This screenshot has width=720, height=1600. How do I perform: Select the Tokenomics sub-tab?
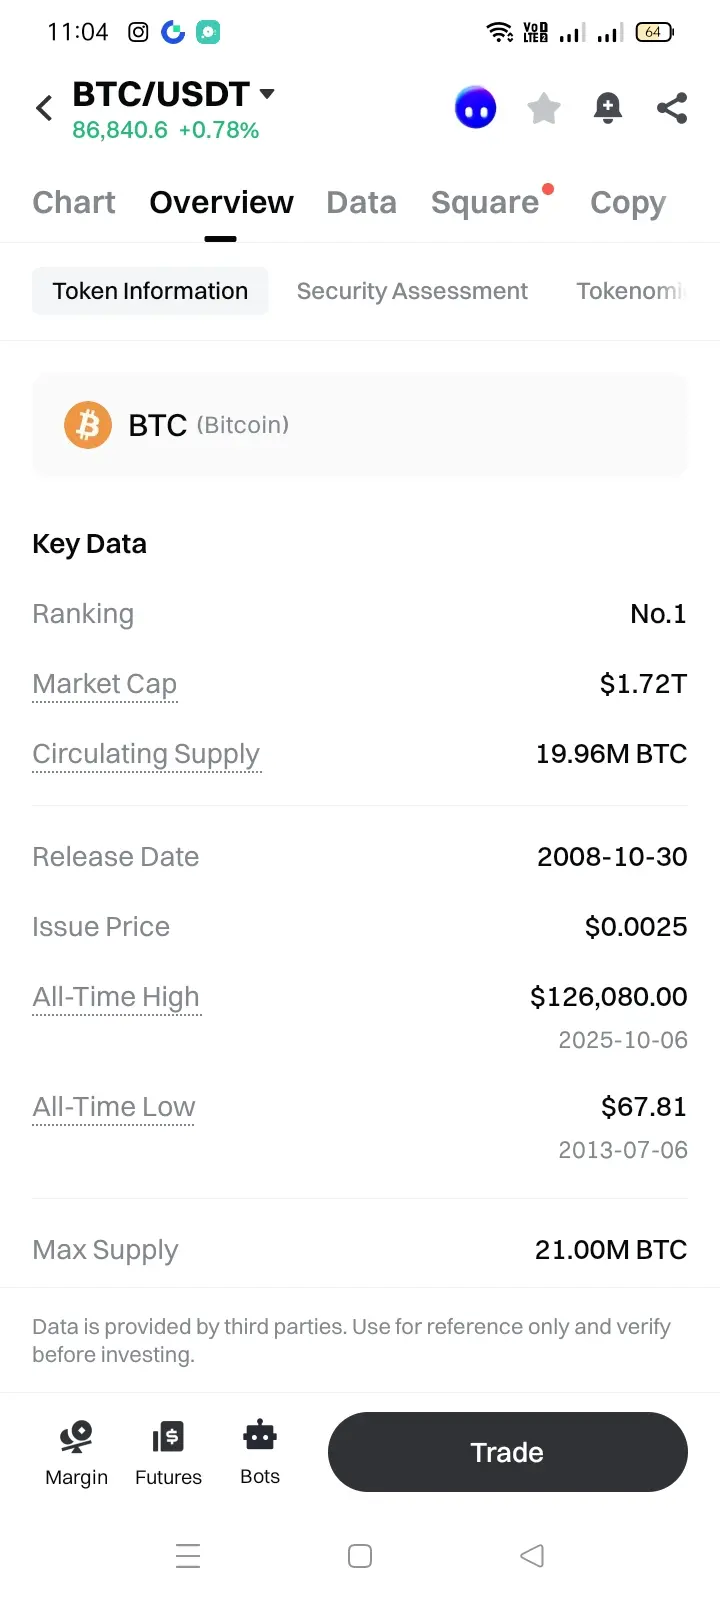tap(630, 291)
